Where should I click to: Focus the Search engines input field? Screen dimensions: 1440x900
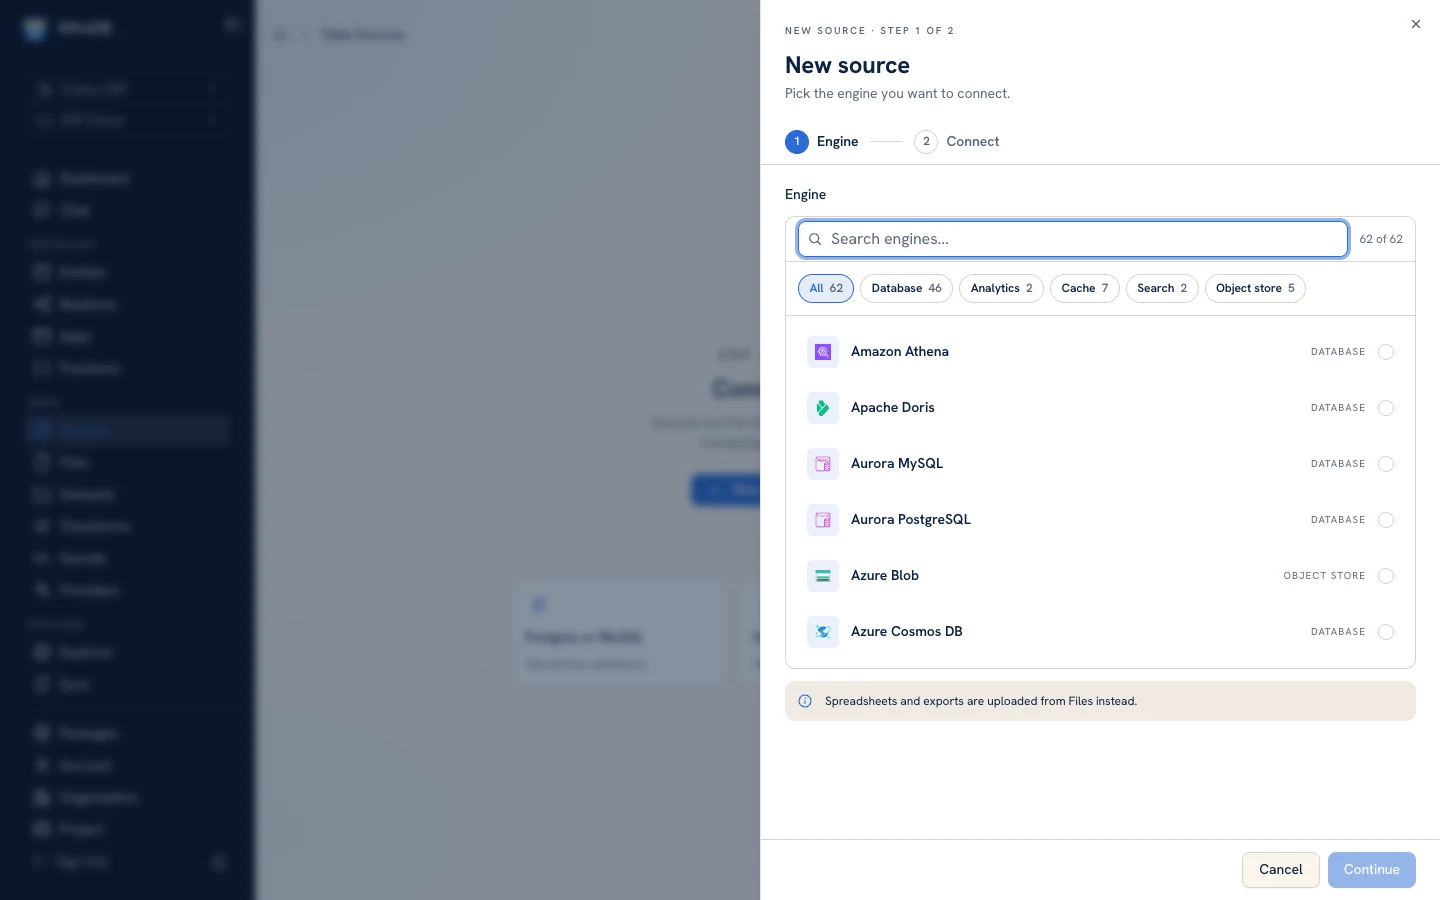point(1073,239)
